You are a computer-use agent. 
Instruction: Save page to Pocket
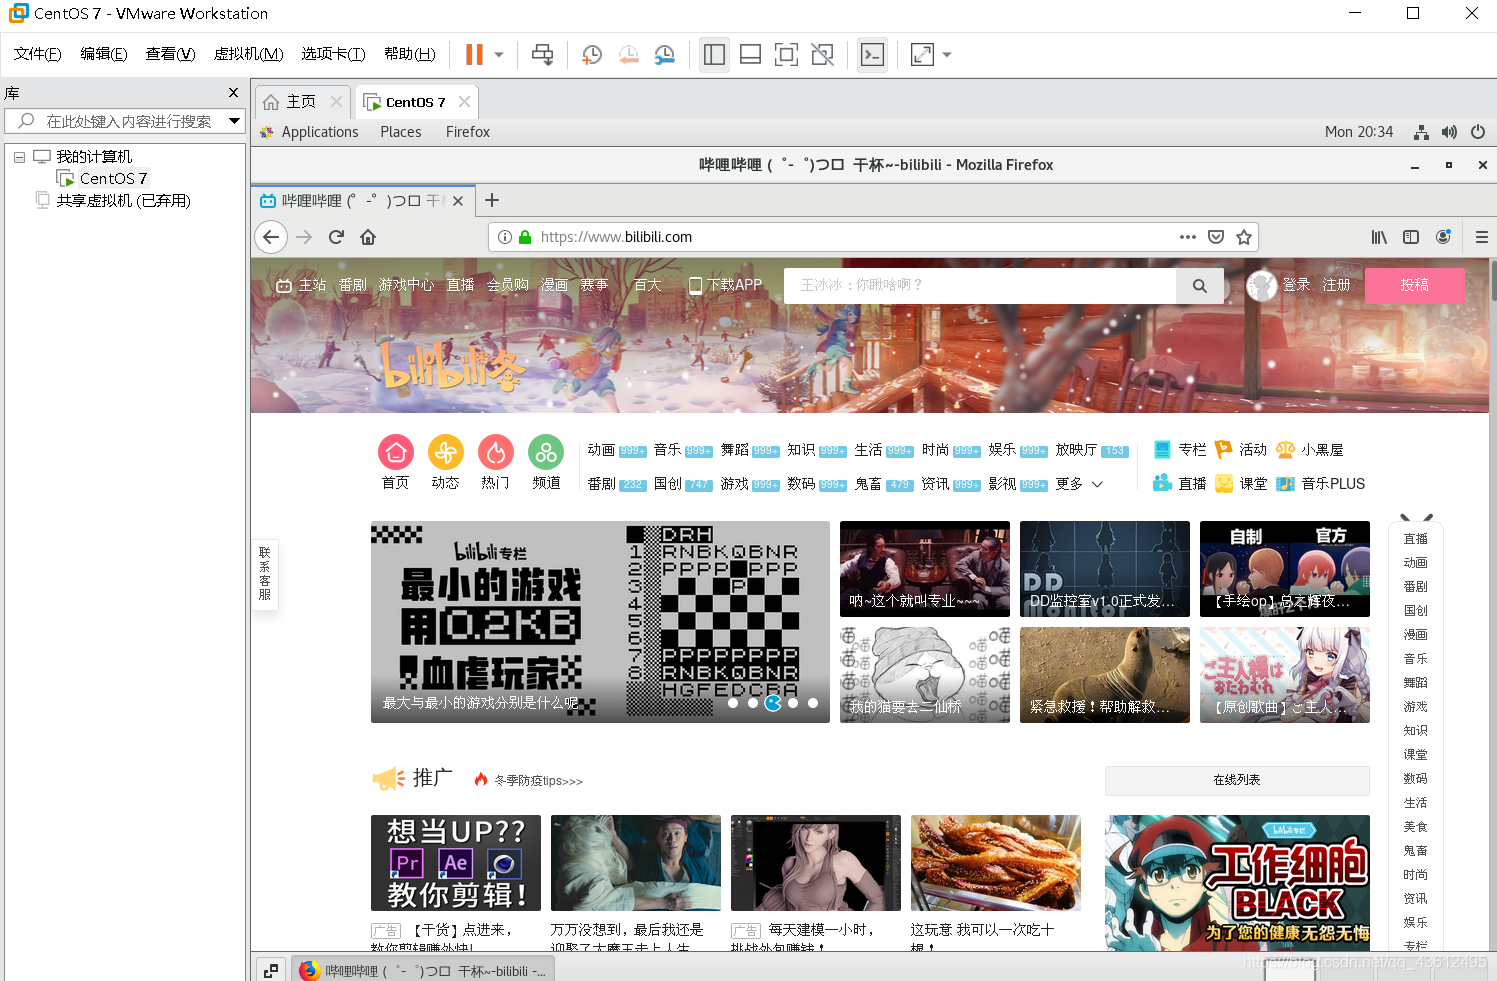click(1215, 237)
